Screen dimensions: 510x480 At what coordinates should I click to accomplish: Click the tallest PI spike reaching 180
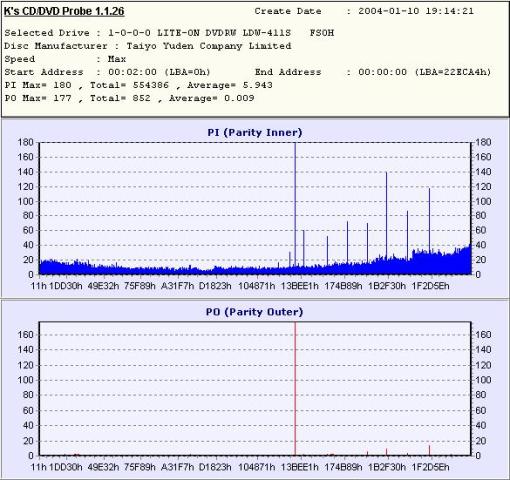(295, 207)
